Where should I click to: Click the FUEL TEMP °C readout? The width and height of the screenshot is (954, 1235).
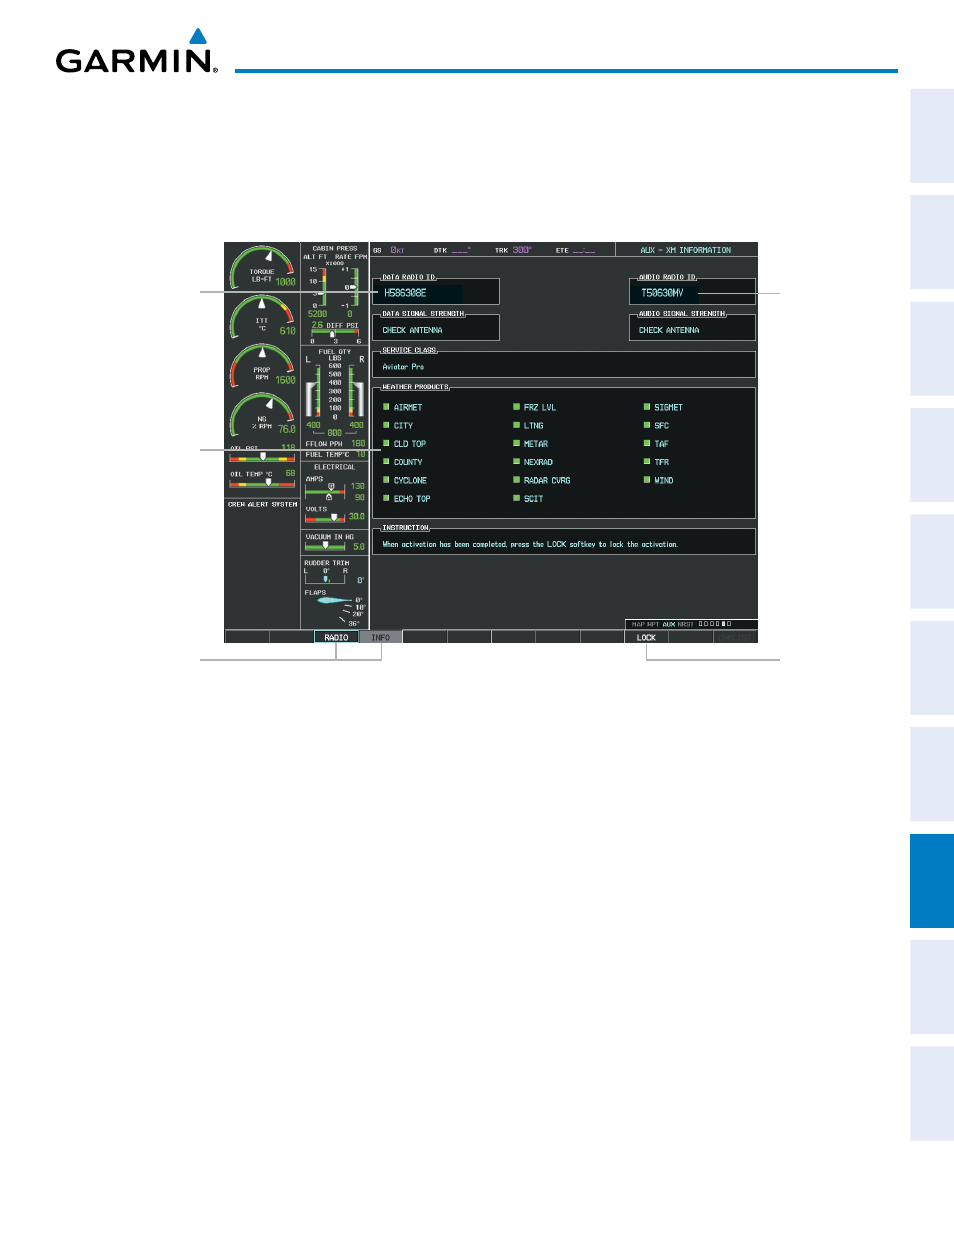(x=335, y=454)
